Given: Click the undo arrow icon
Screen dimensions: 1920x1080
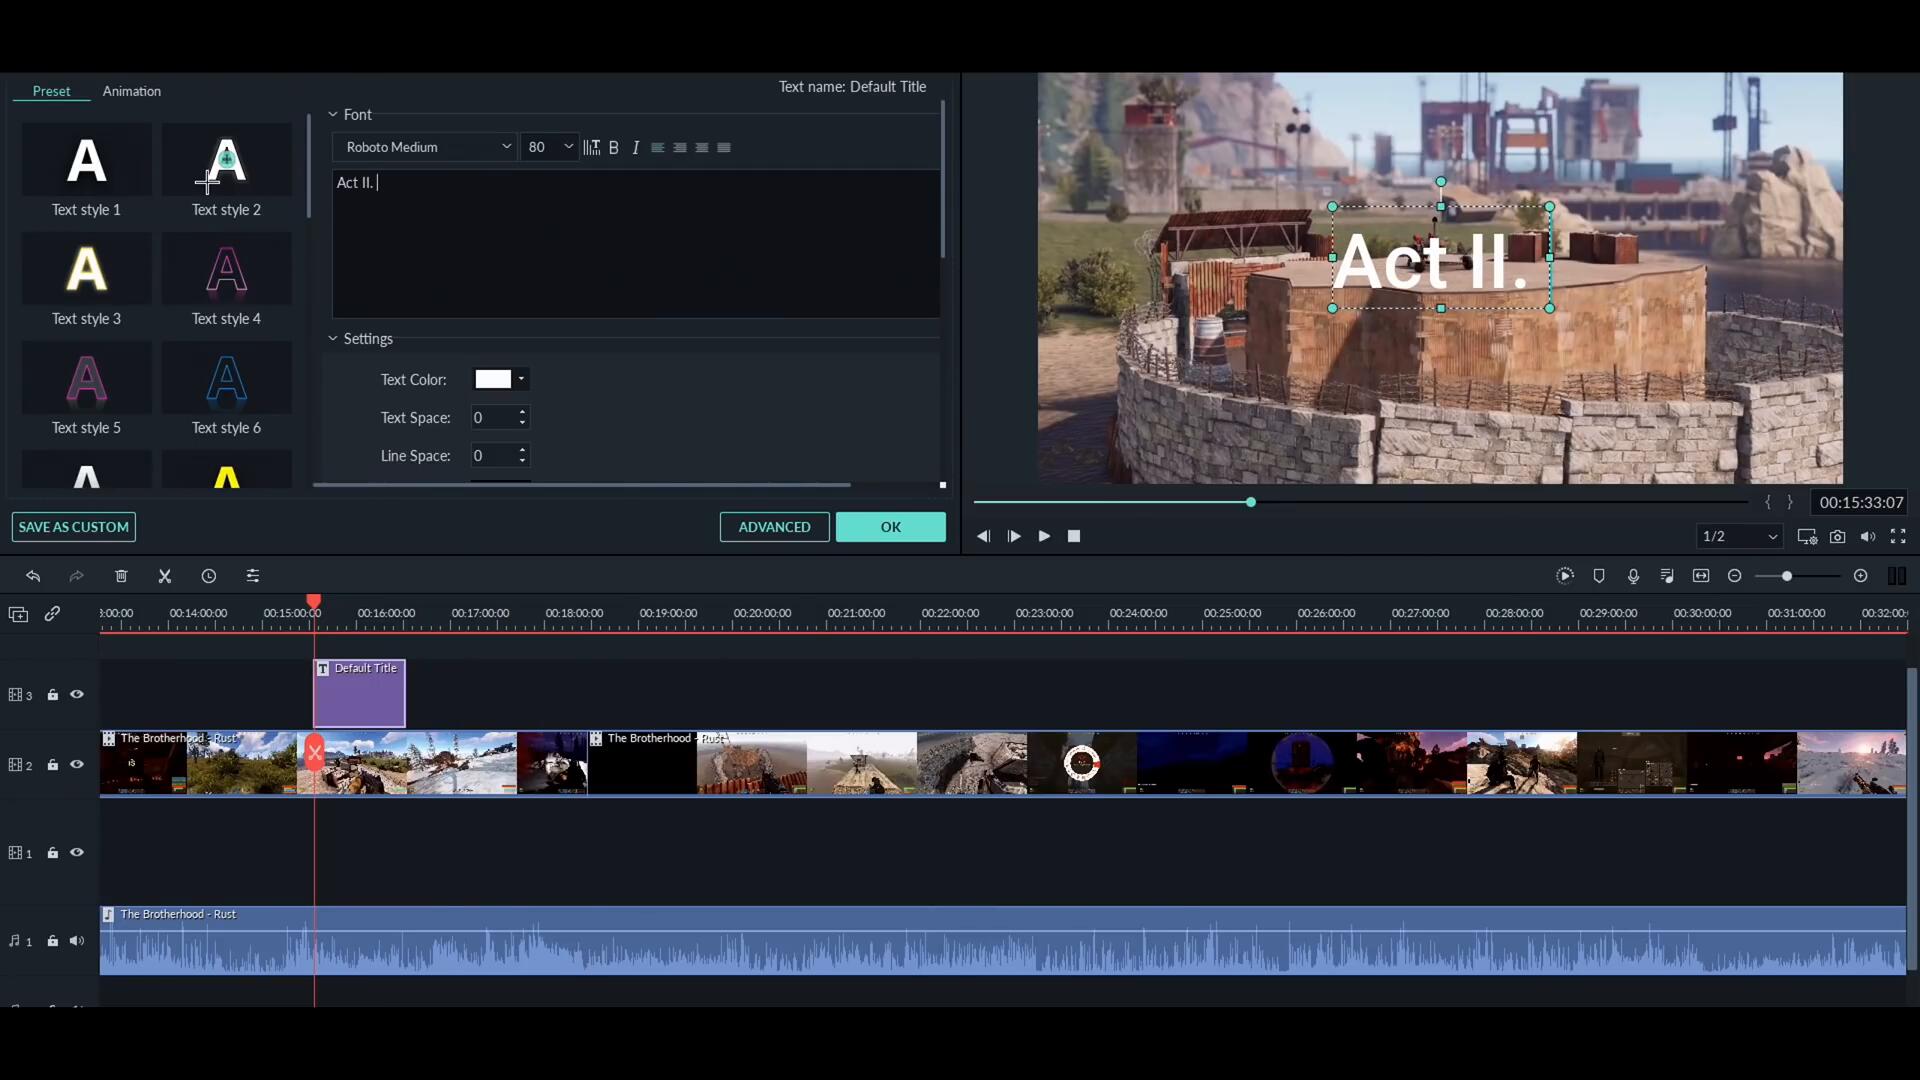Looking at the screenshot, I should click(x=33, y=576).
